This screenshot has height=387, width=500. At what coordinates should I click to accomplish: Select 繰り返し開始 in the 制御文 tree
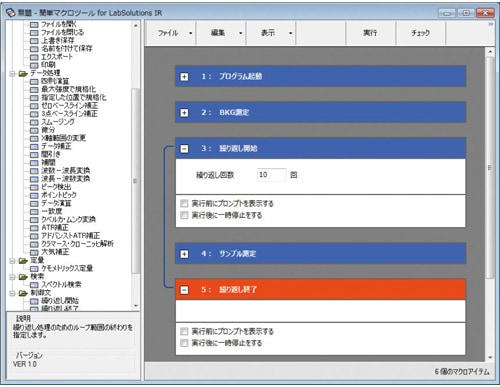point(60,301)
